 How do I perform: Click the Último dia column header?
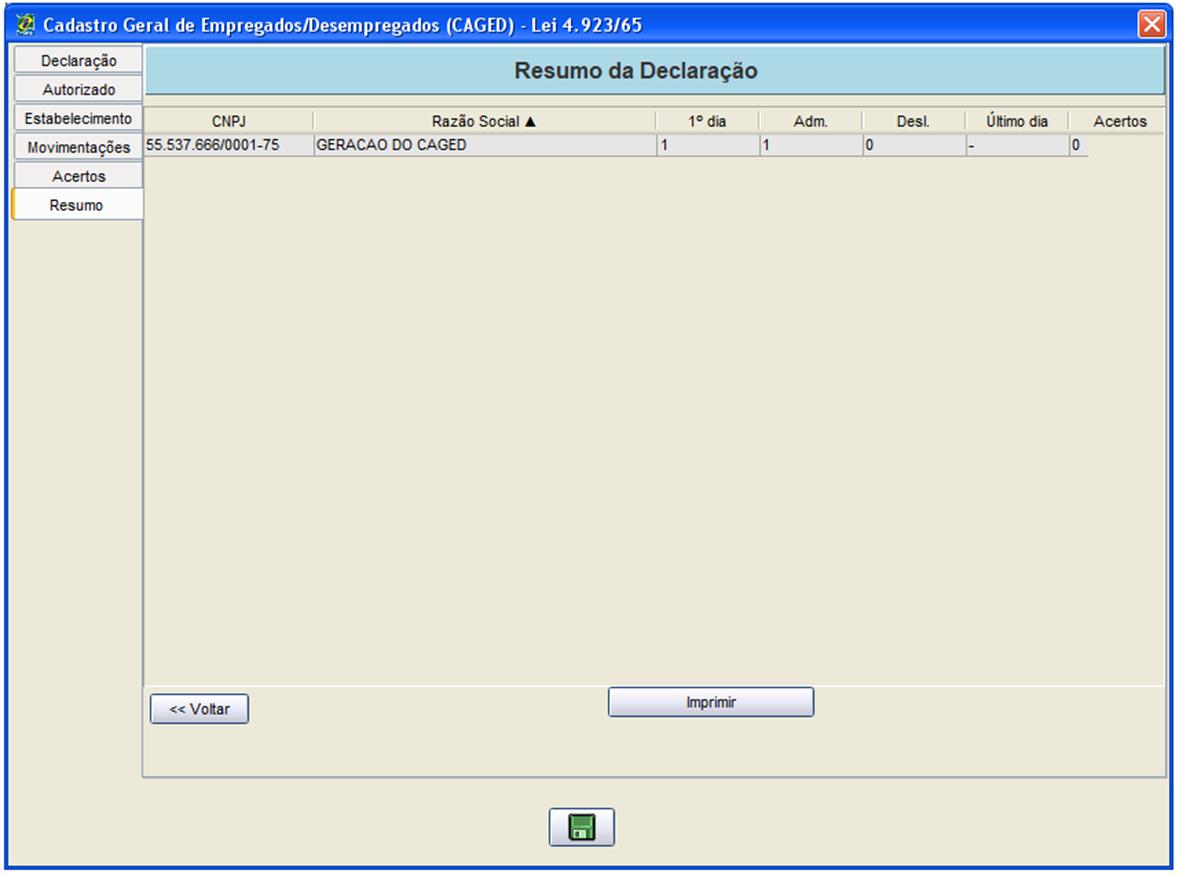click(1017, 121)
